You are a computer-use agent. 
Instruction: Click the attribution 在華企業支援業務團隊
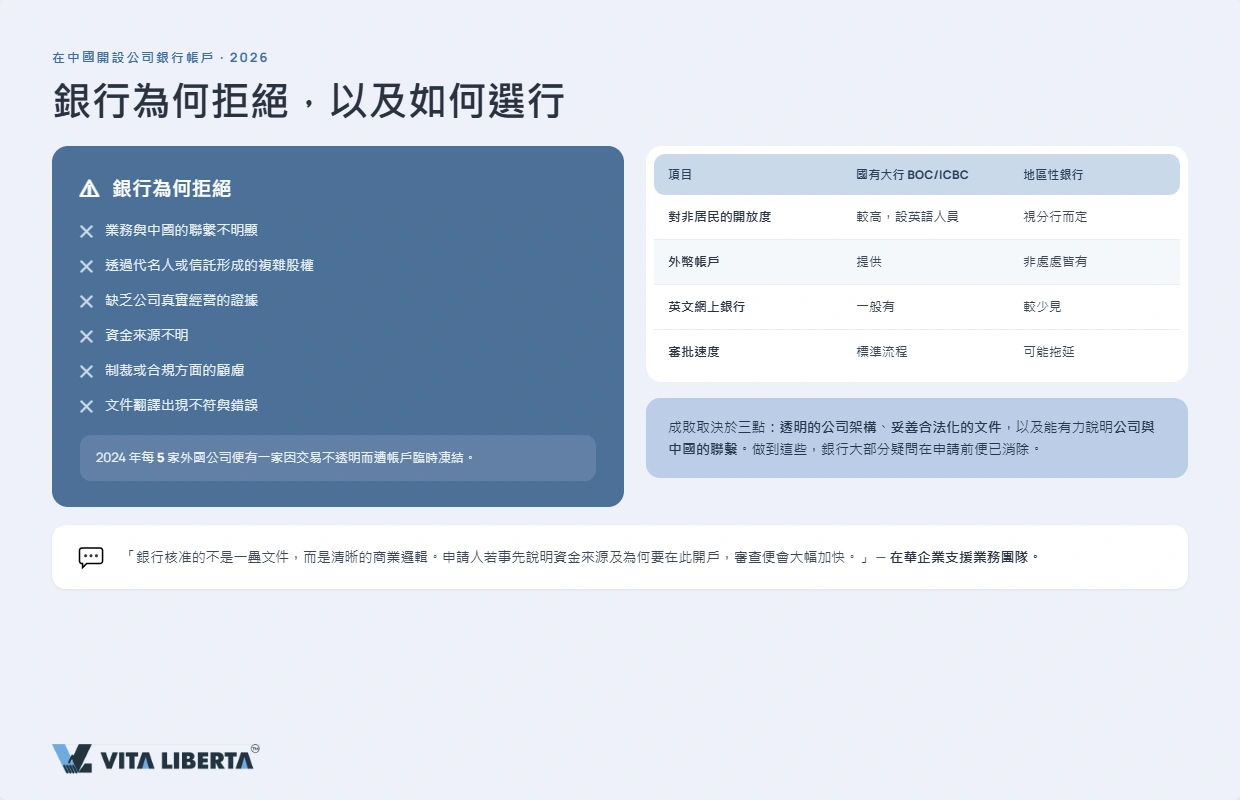(964, 557)
